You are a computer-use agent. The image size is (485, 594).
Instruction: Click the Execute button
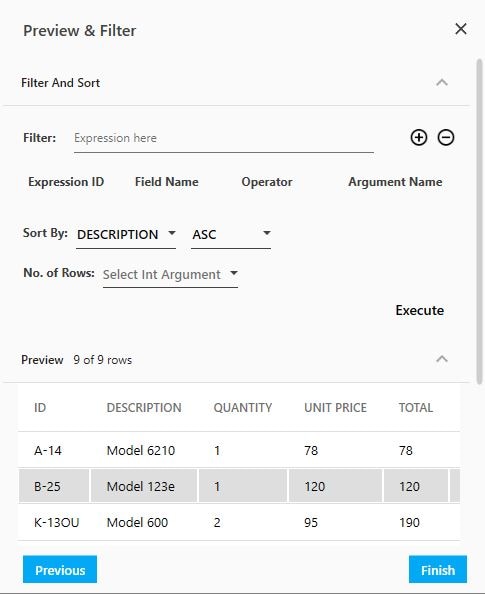click(419, 310)
